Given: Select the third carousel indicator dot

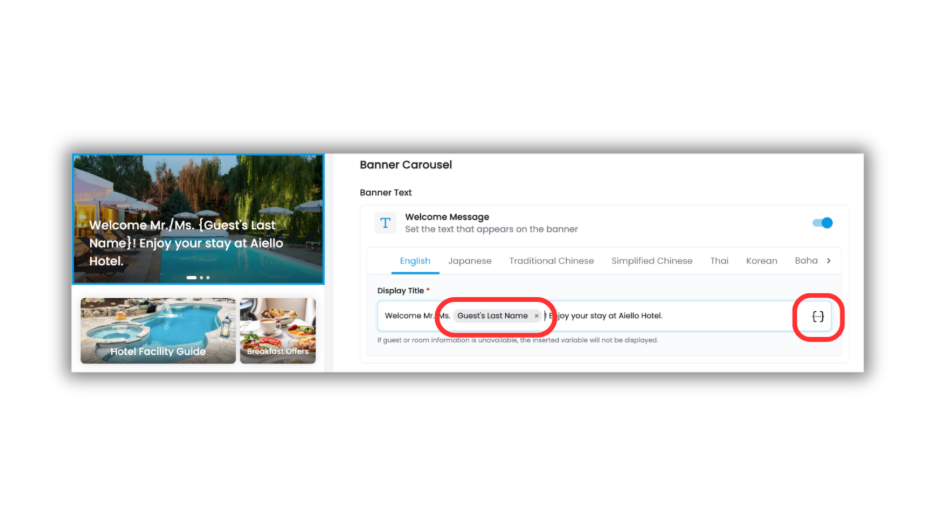Looking at the screenshot, I should [x=208, y=278].
